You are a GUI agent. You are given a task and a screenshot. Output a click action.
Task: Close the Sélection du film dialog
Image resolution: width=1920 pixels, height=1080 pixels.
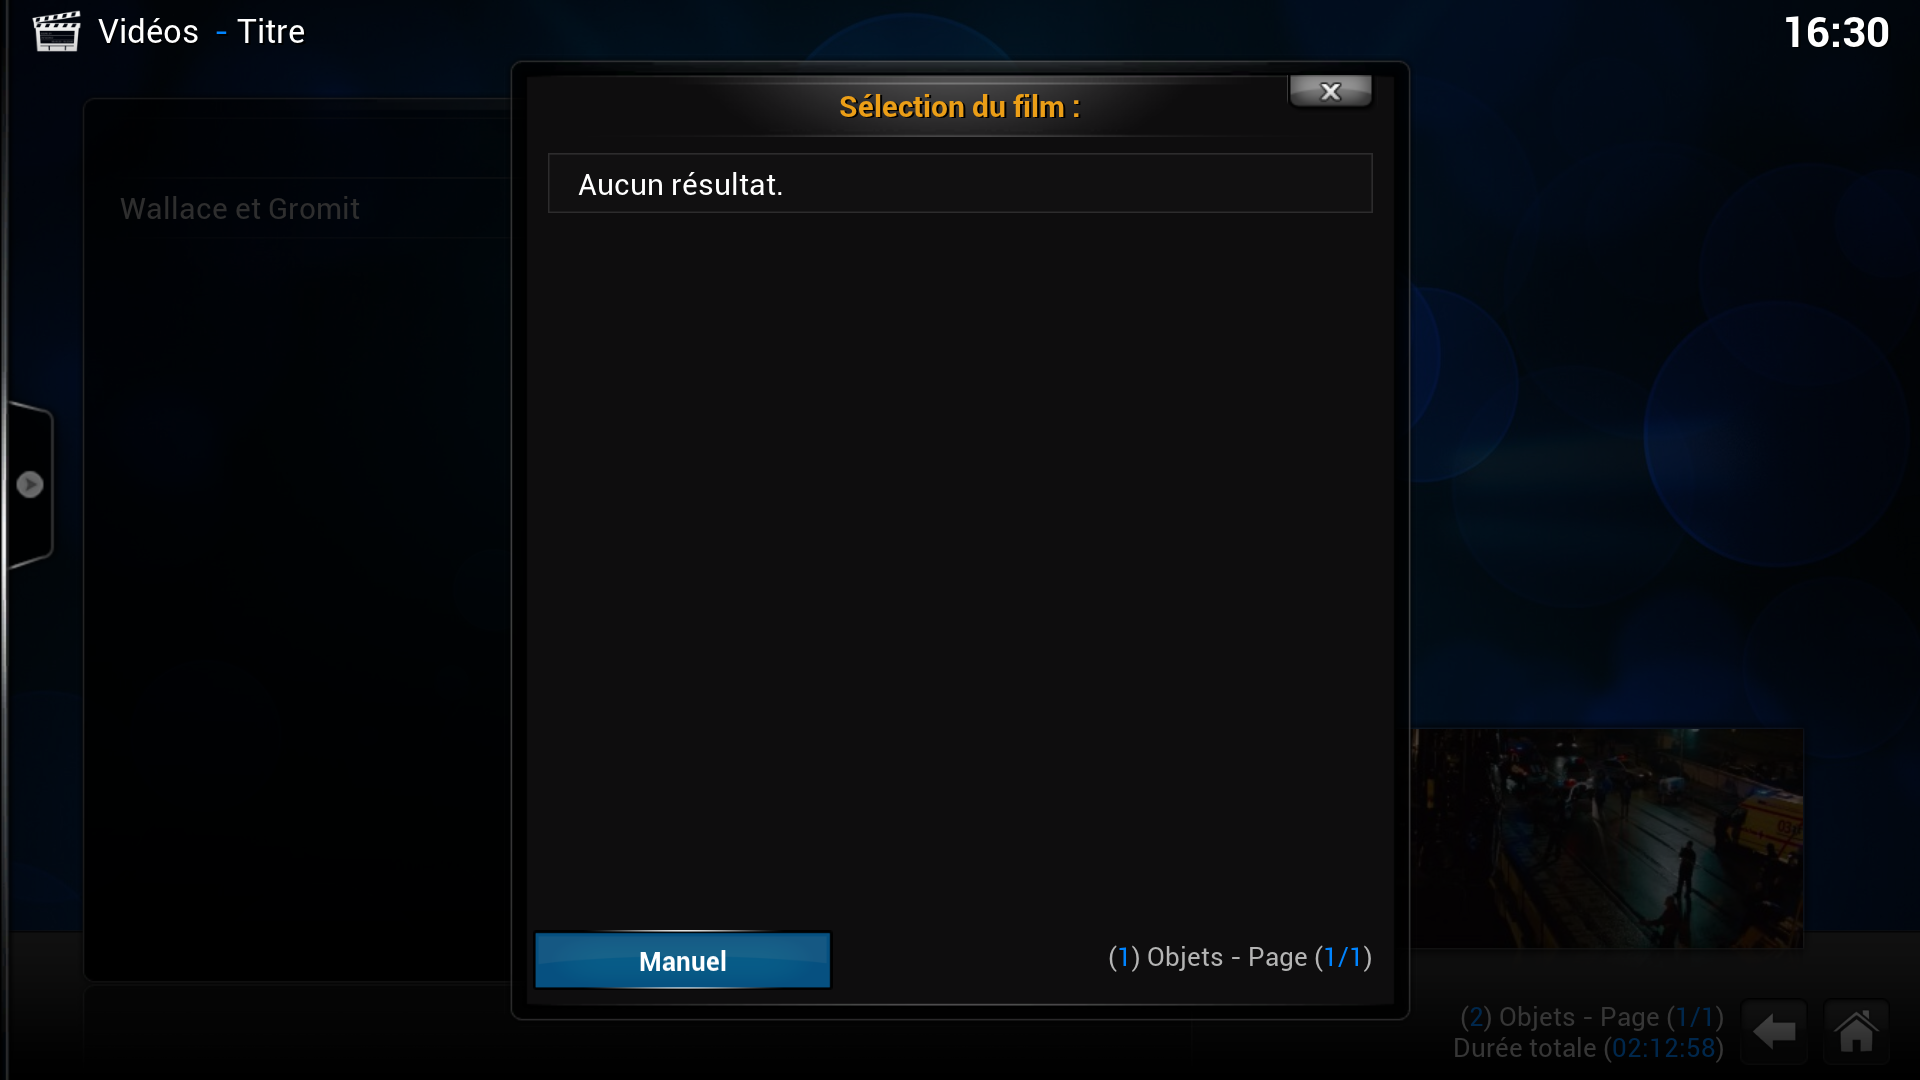click(x=1330, y=91)
